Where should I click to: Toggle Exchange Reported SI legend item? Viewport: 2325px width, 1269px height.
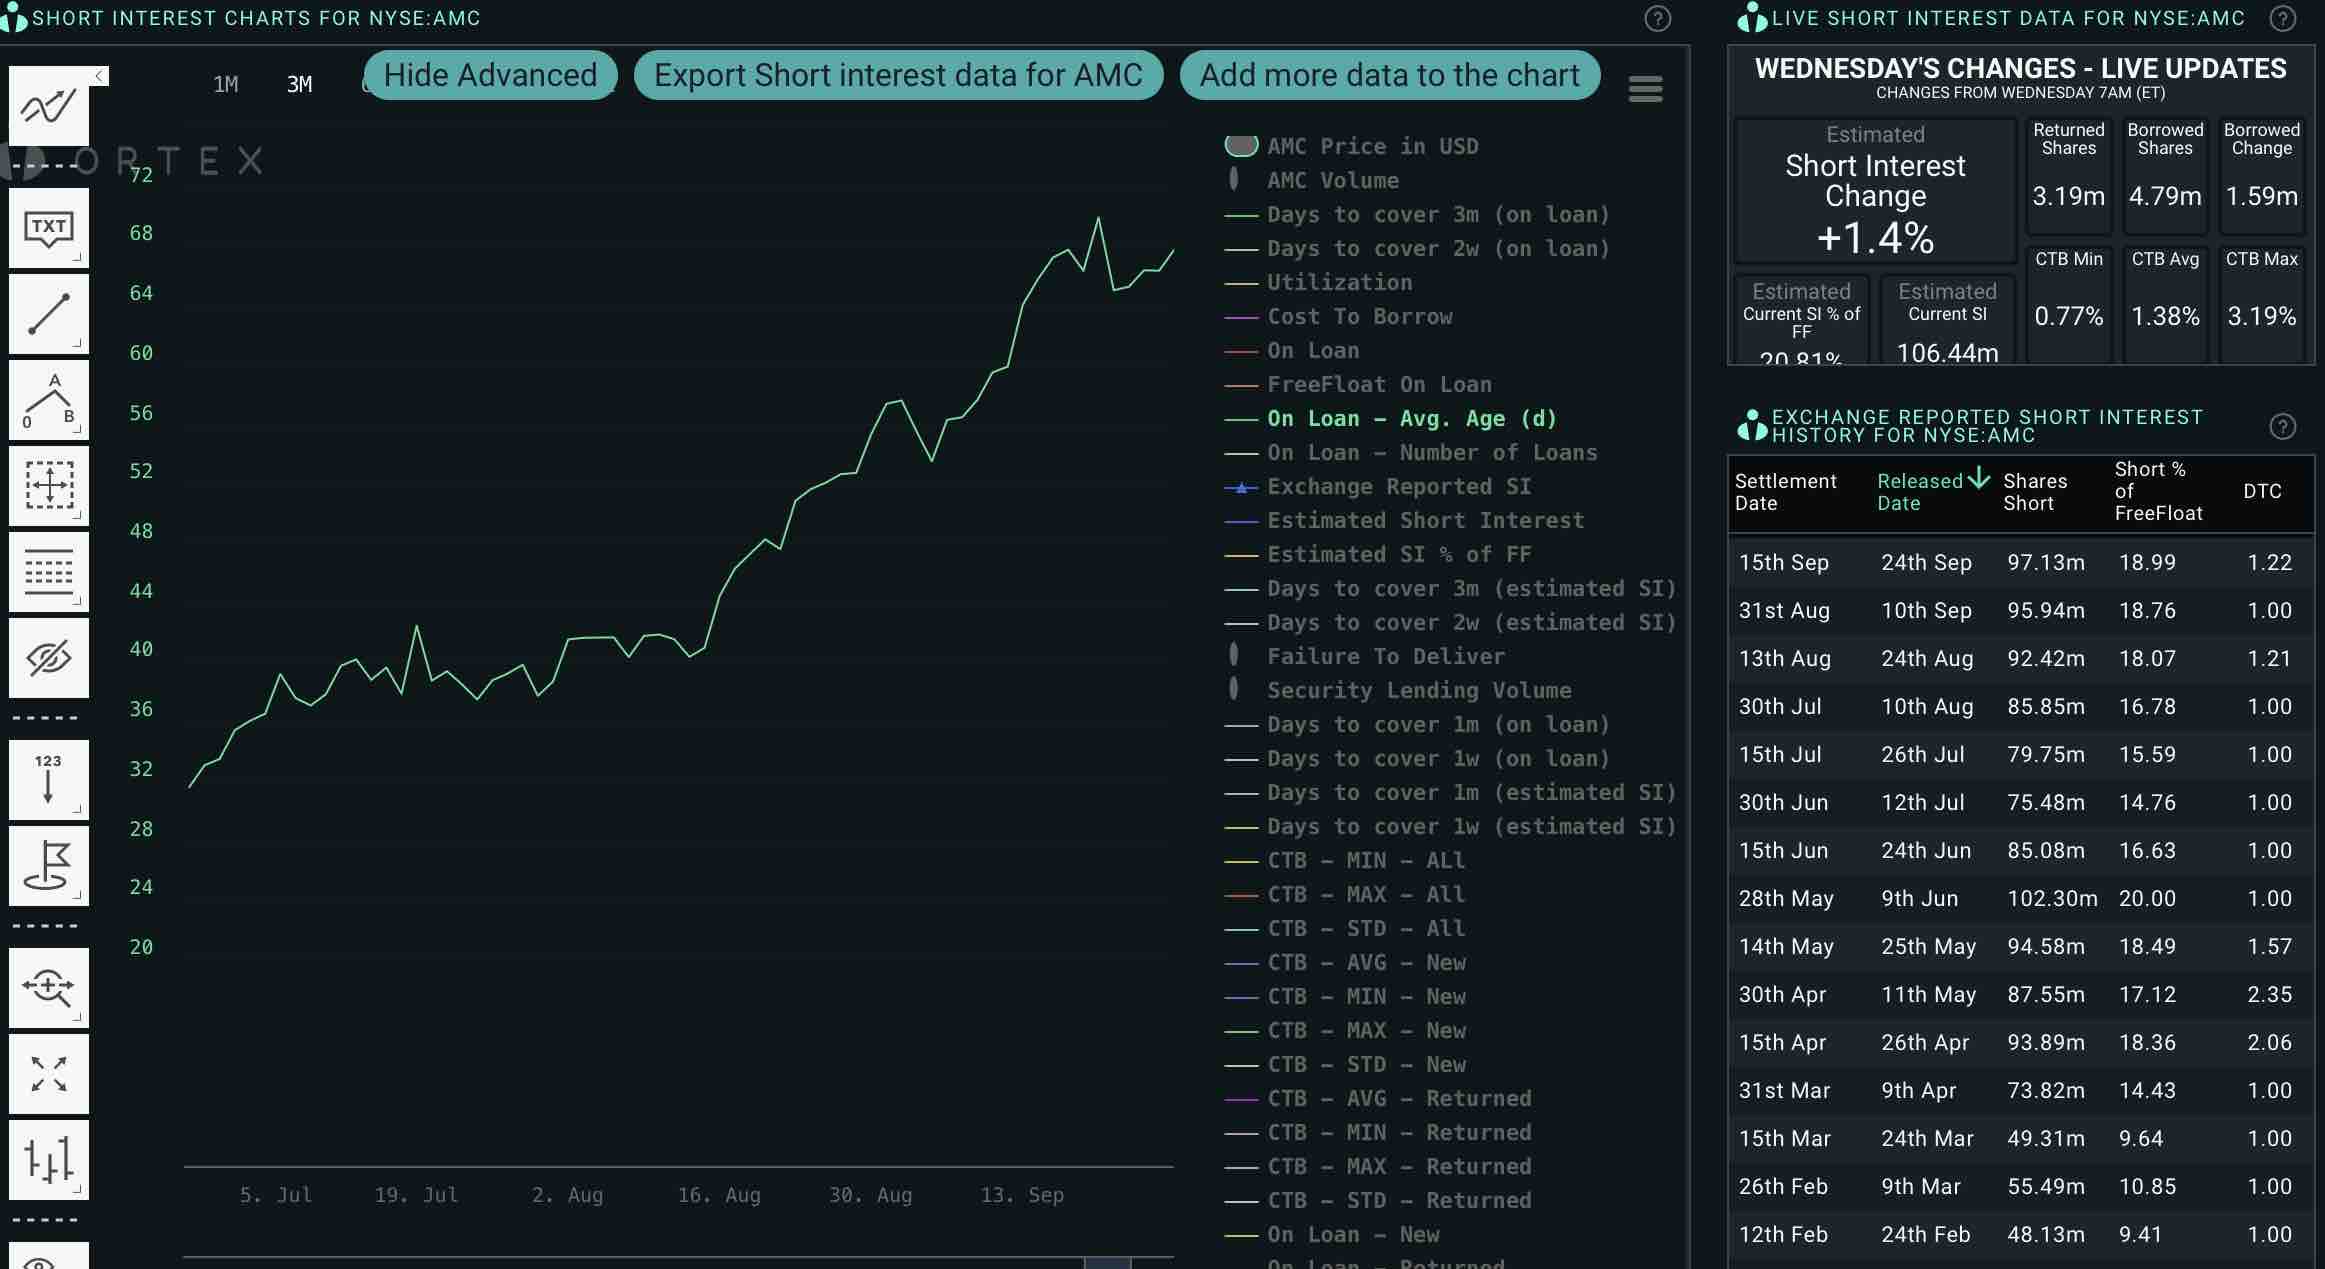[1398, 487]
